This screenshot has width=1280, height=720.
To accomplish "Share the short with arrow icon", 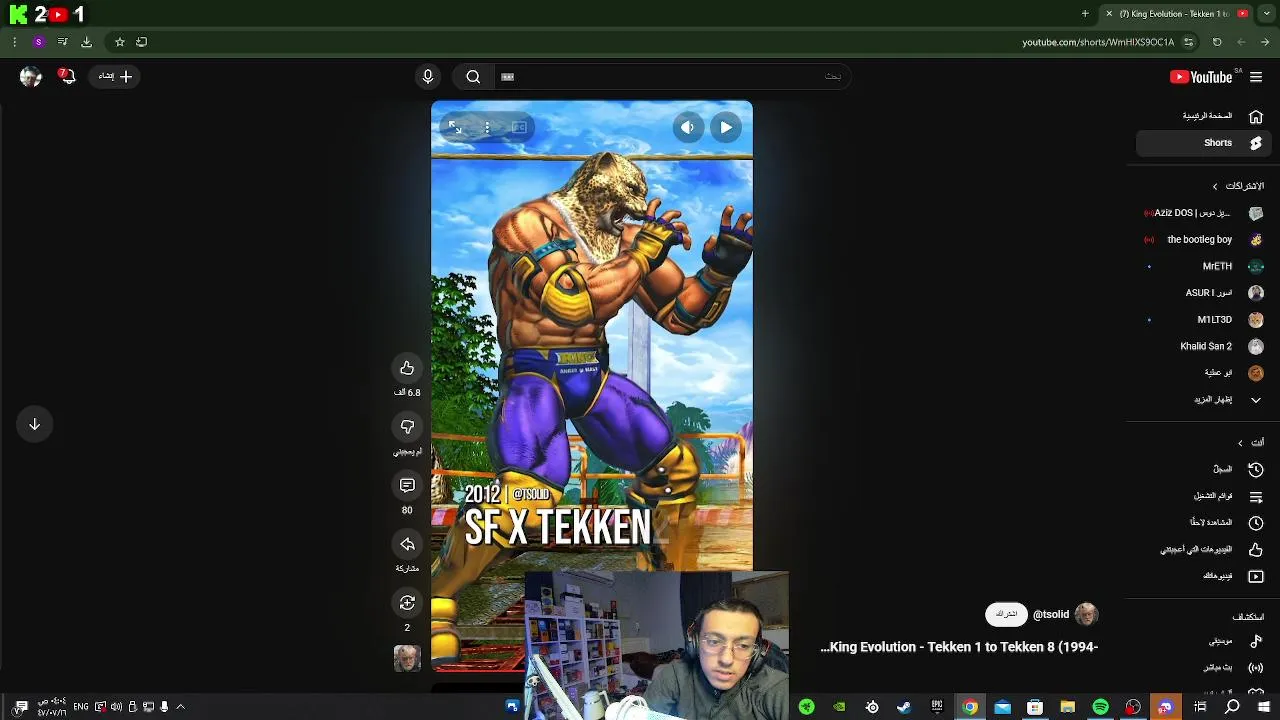I will [x=407, y=544].
